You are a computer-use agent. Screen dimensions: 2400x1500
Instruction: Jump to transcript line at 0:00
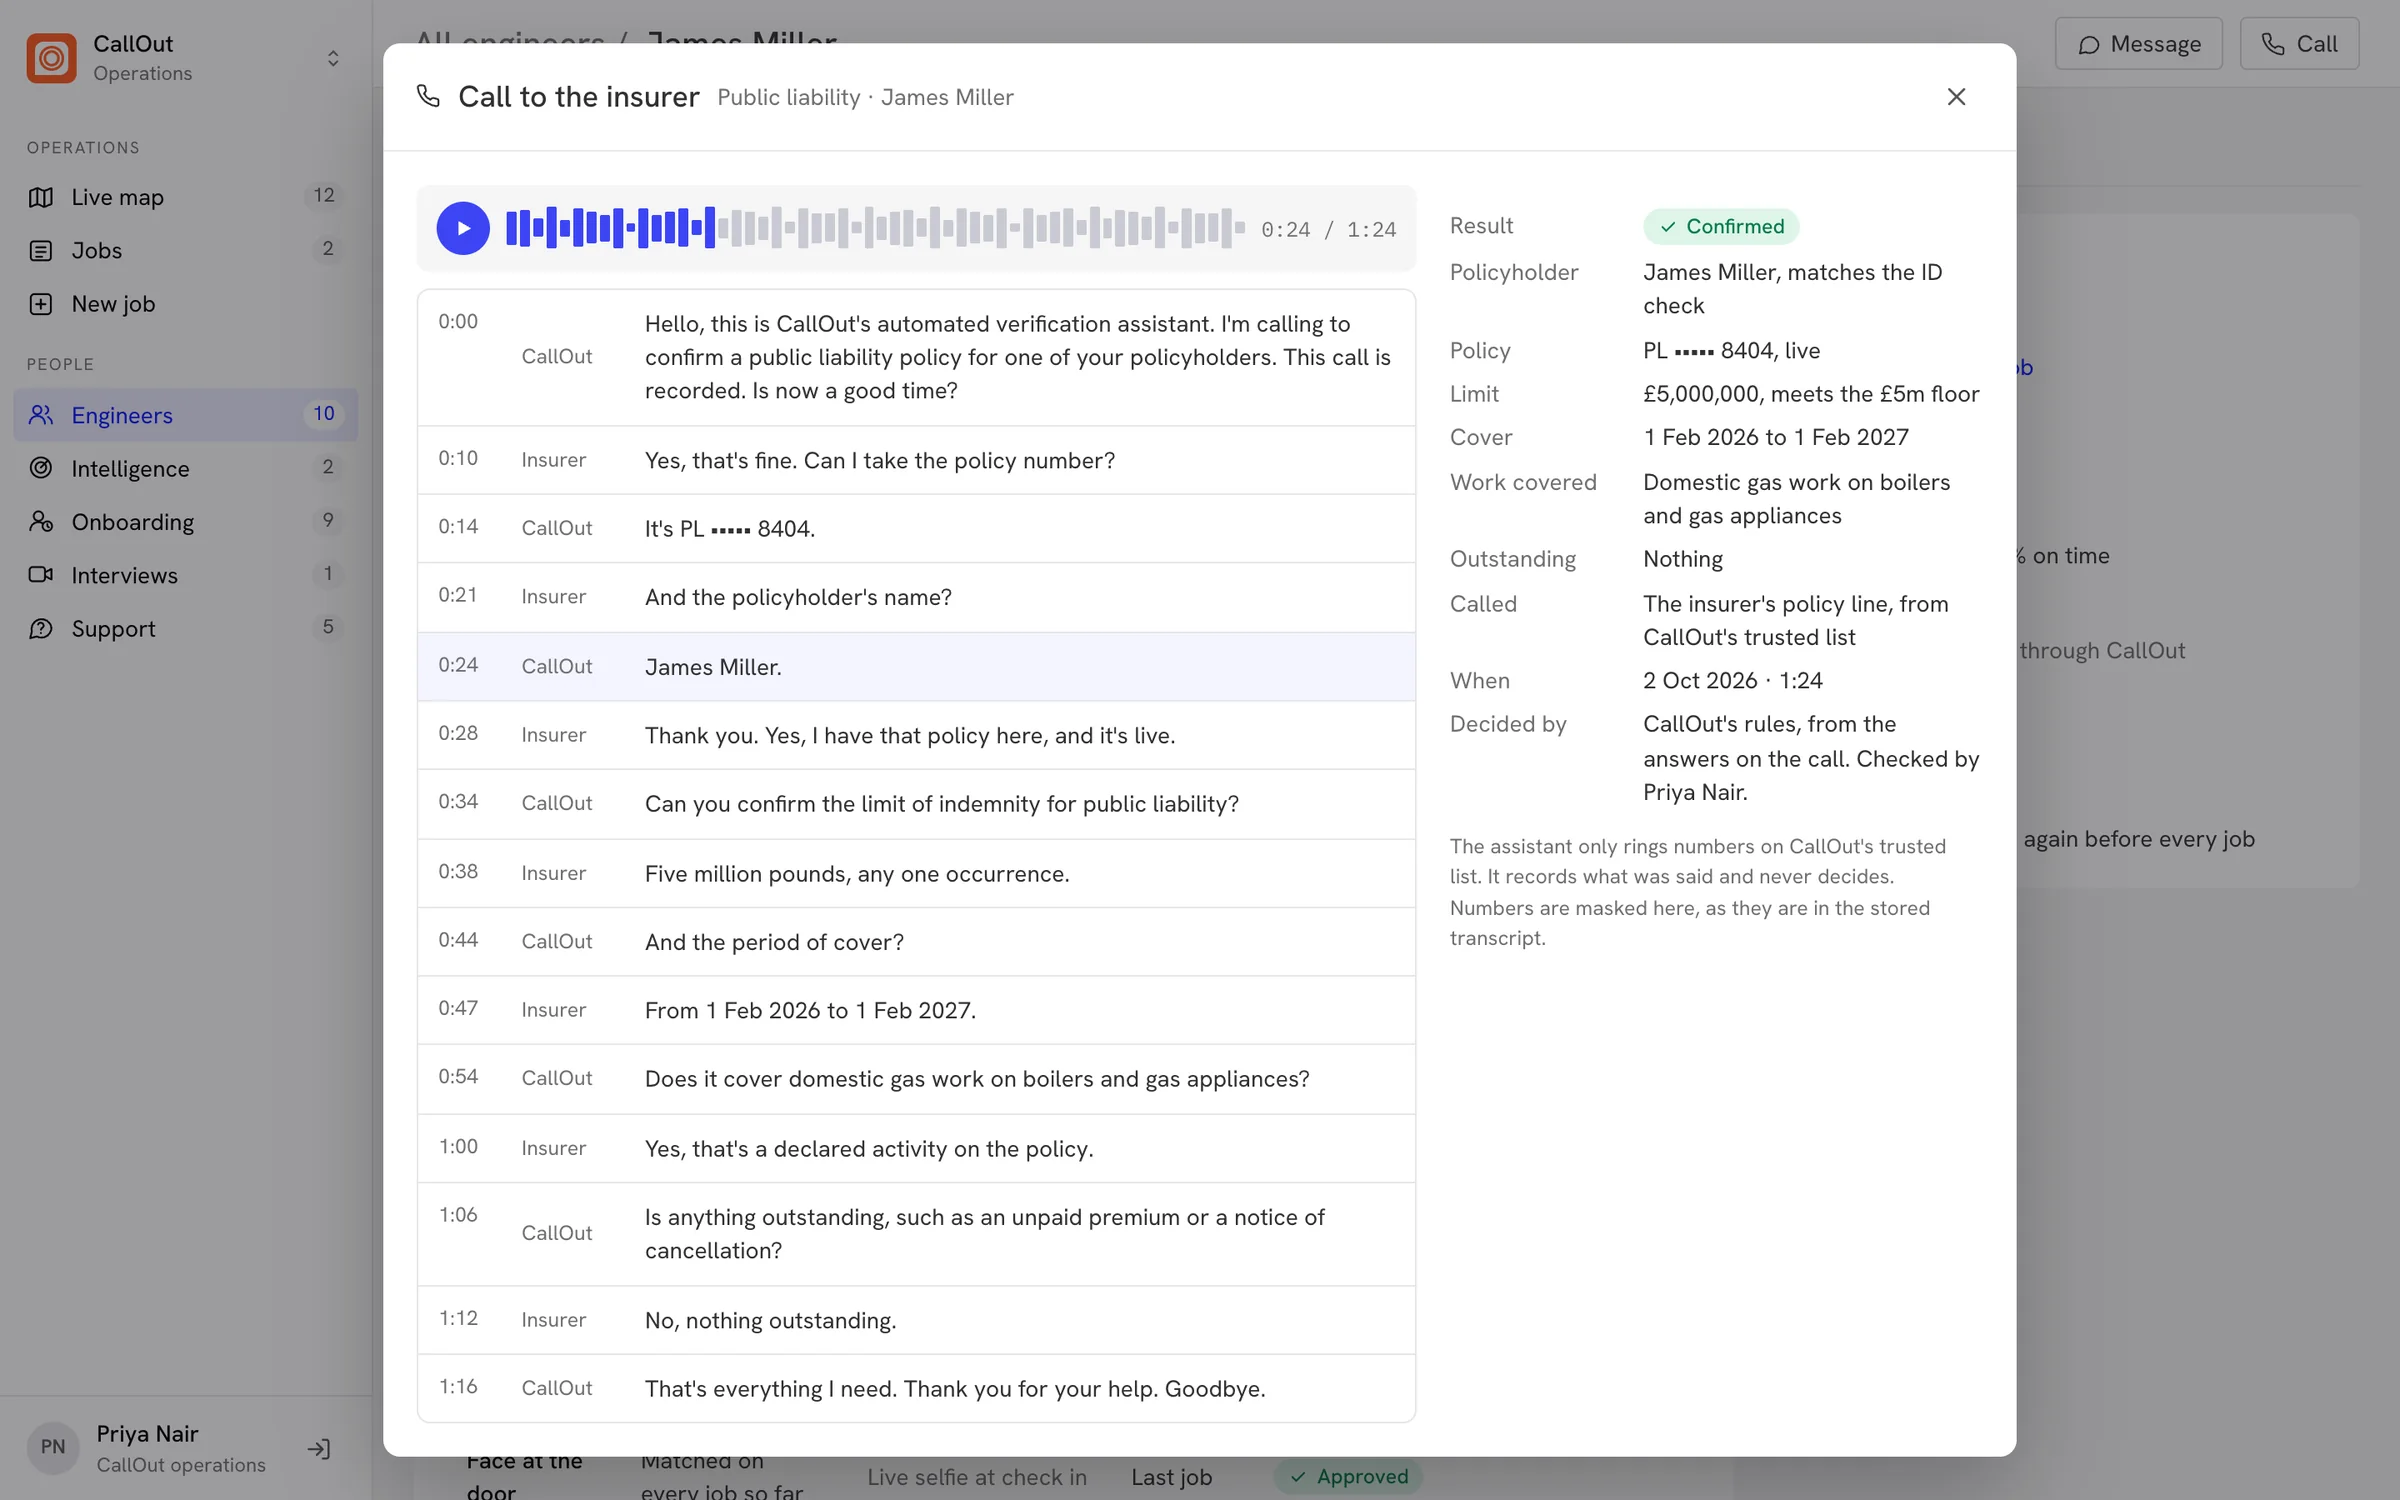coord(916,358)
